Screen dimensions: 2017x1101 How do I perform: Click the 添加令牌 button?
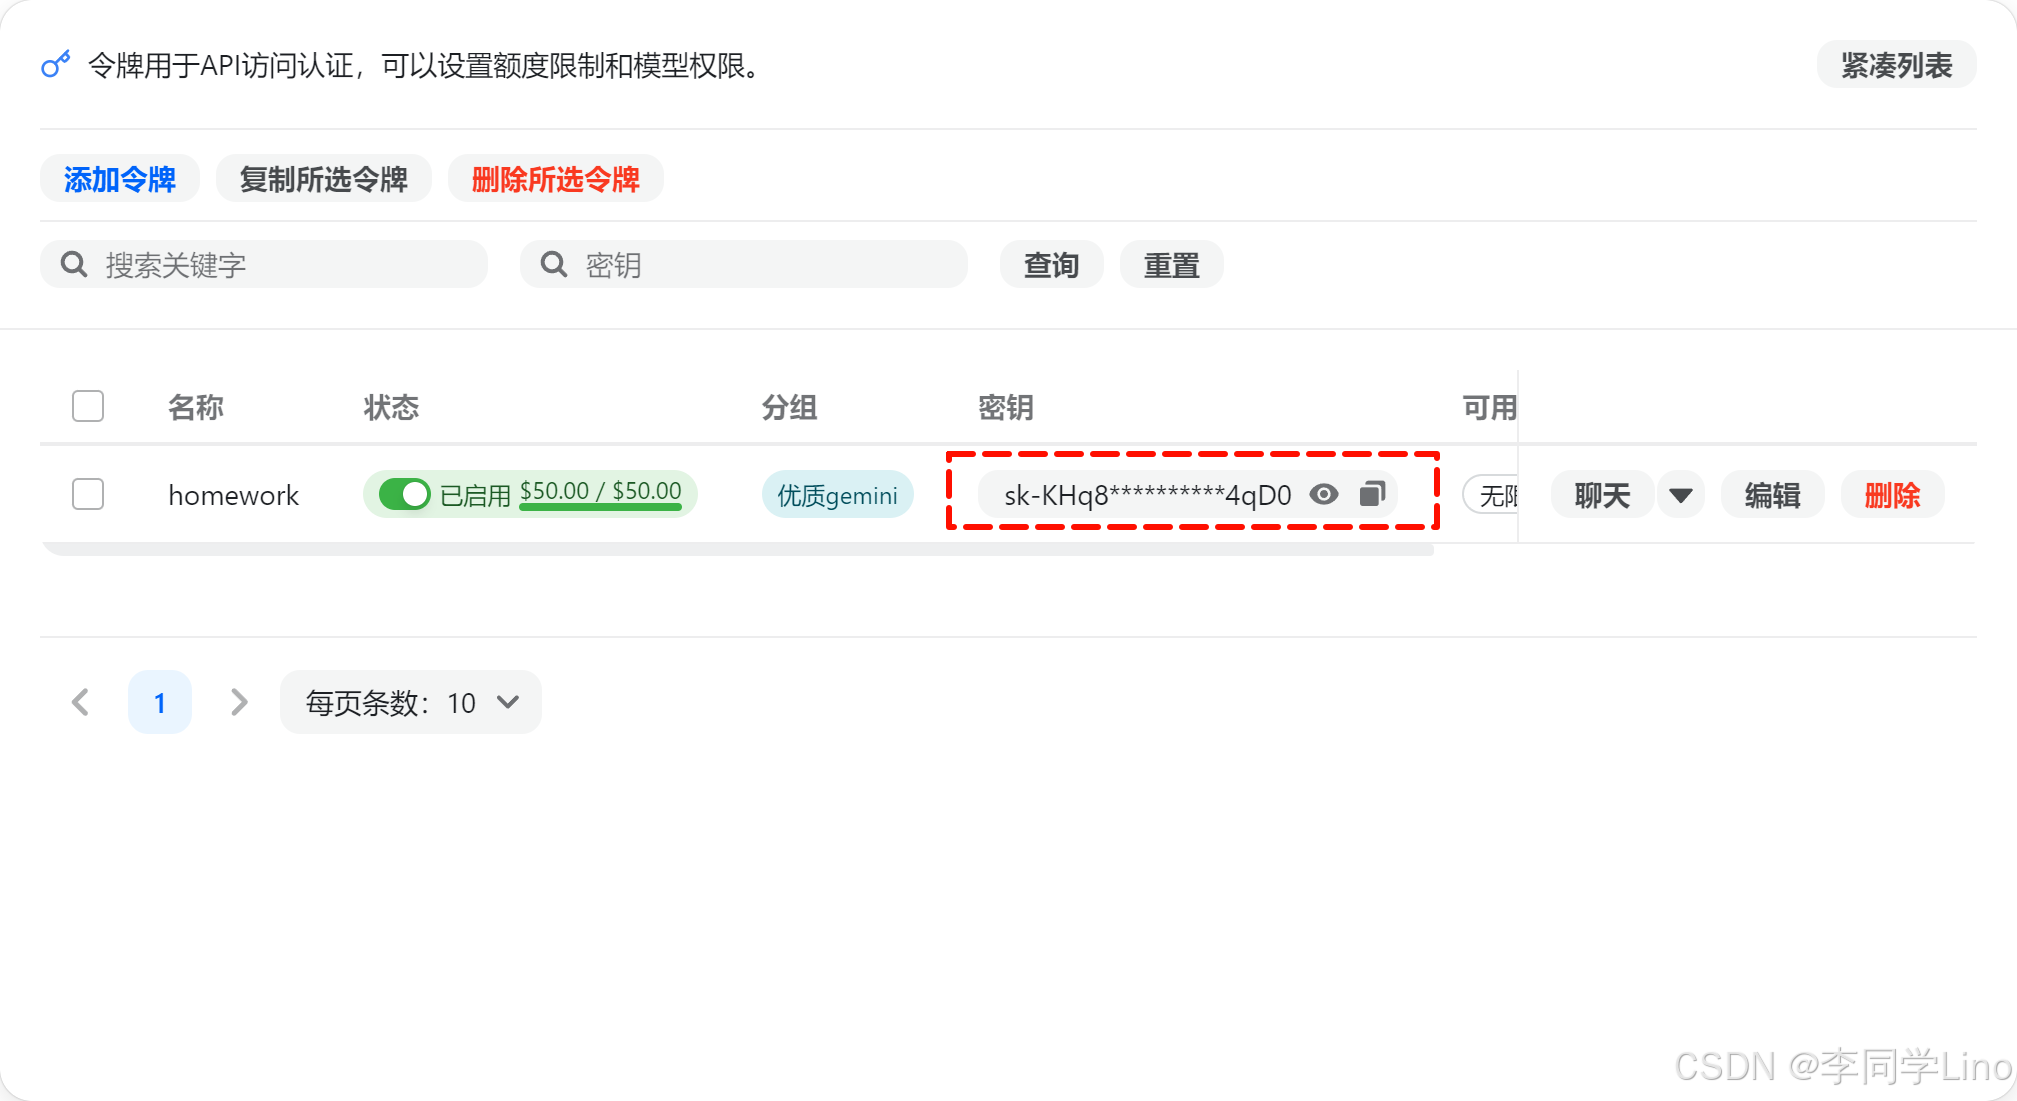[120, 179]
